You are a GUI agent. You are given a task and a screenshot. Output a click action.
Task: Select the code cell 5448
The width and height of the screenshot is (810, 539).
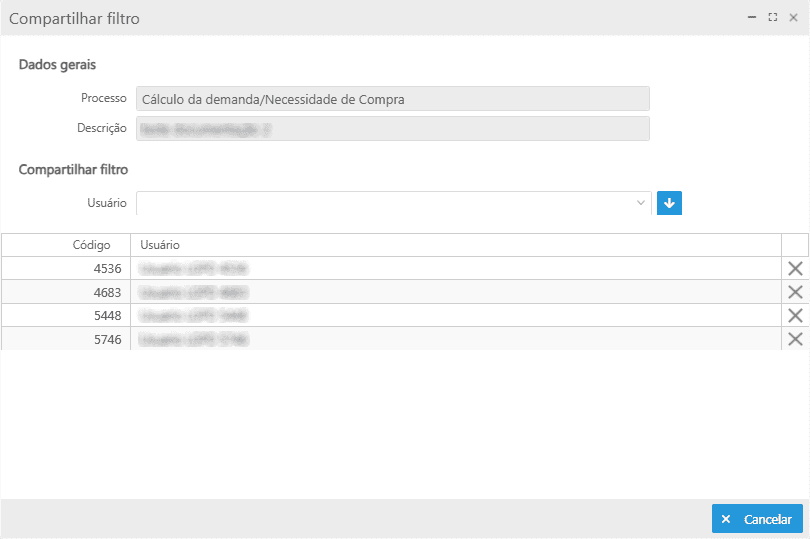[66, 316]
